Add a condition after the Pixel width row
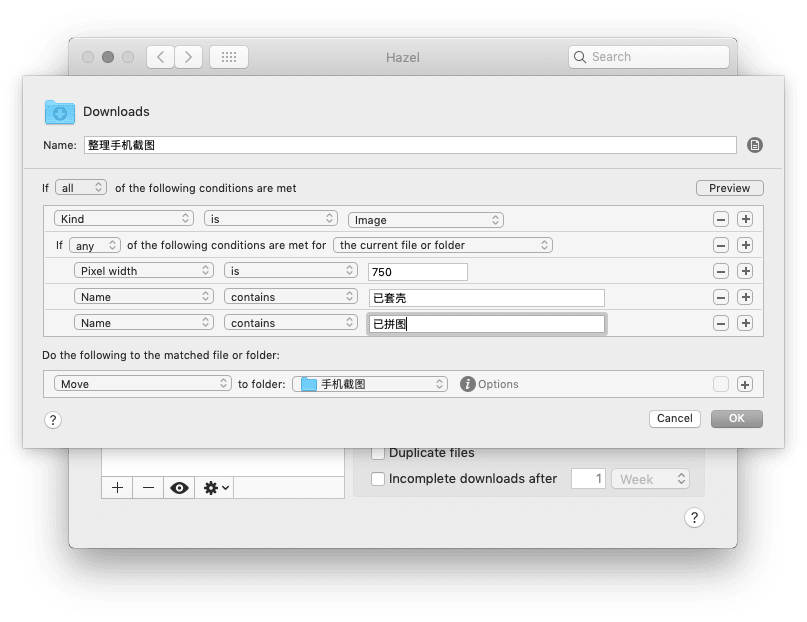The width and height of the screenshot is (807, 622). pos(744,271)
